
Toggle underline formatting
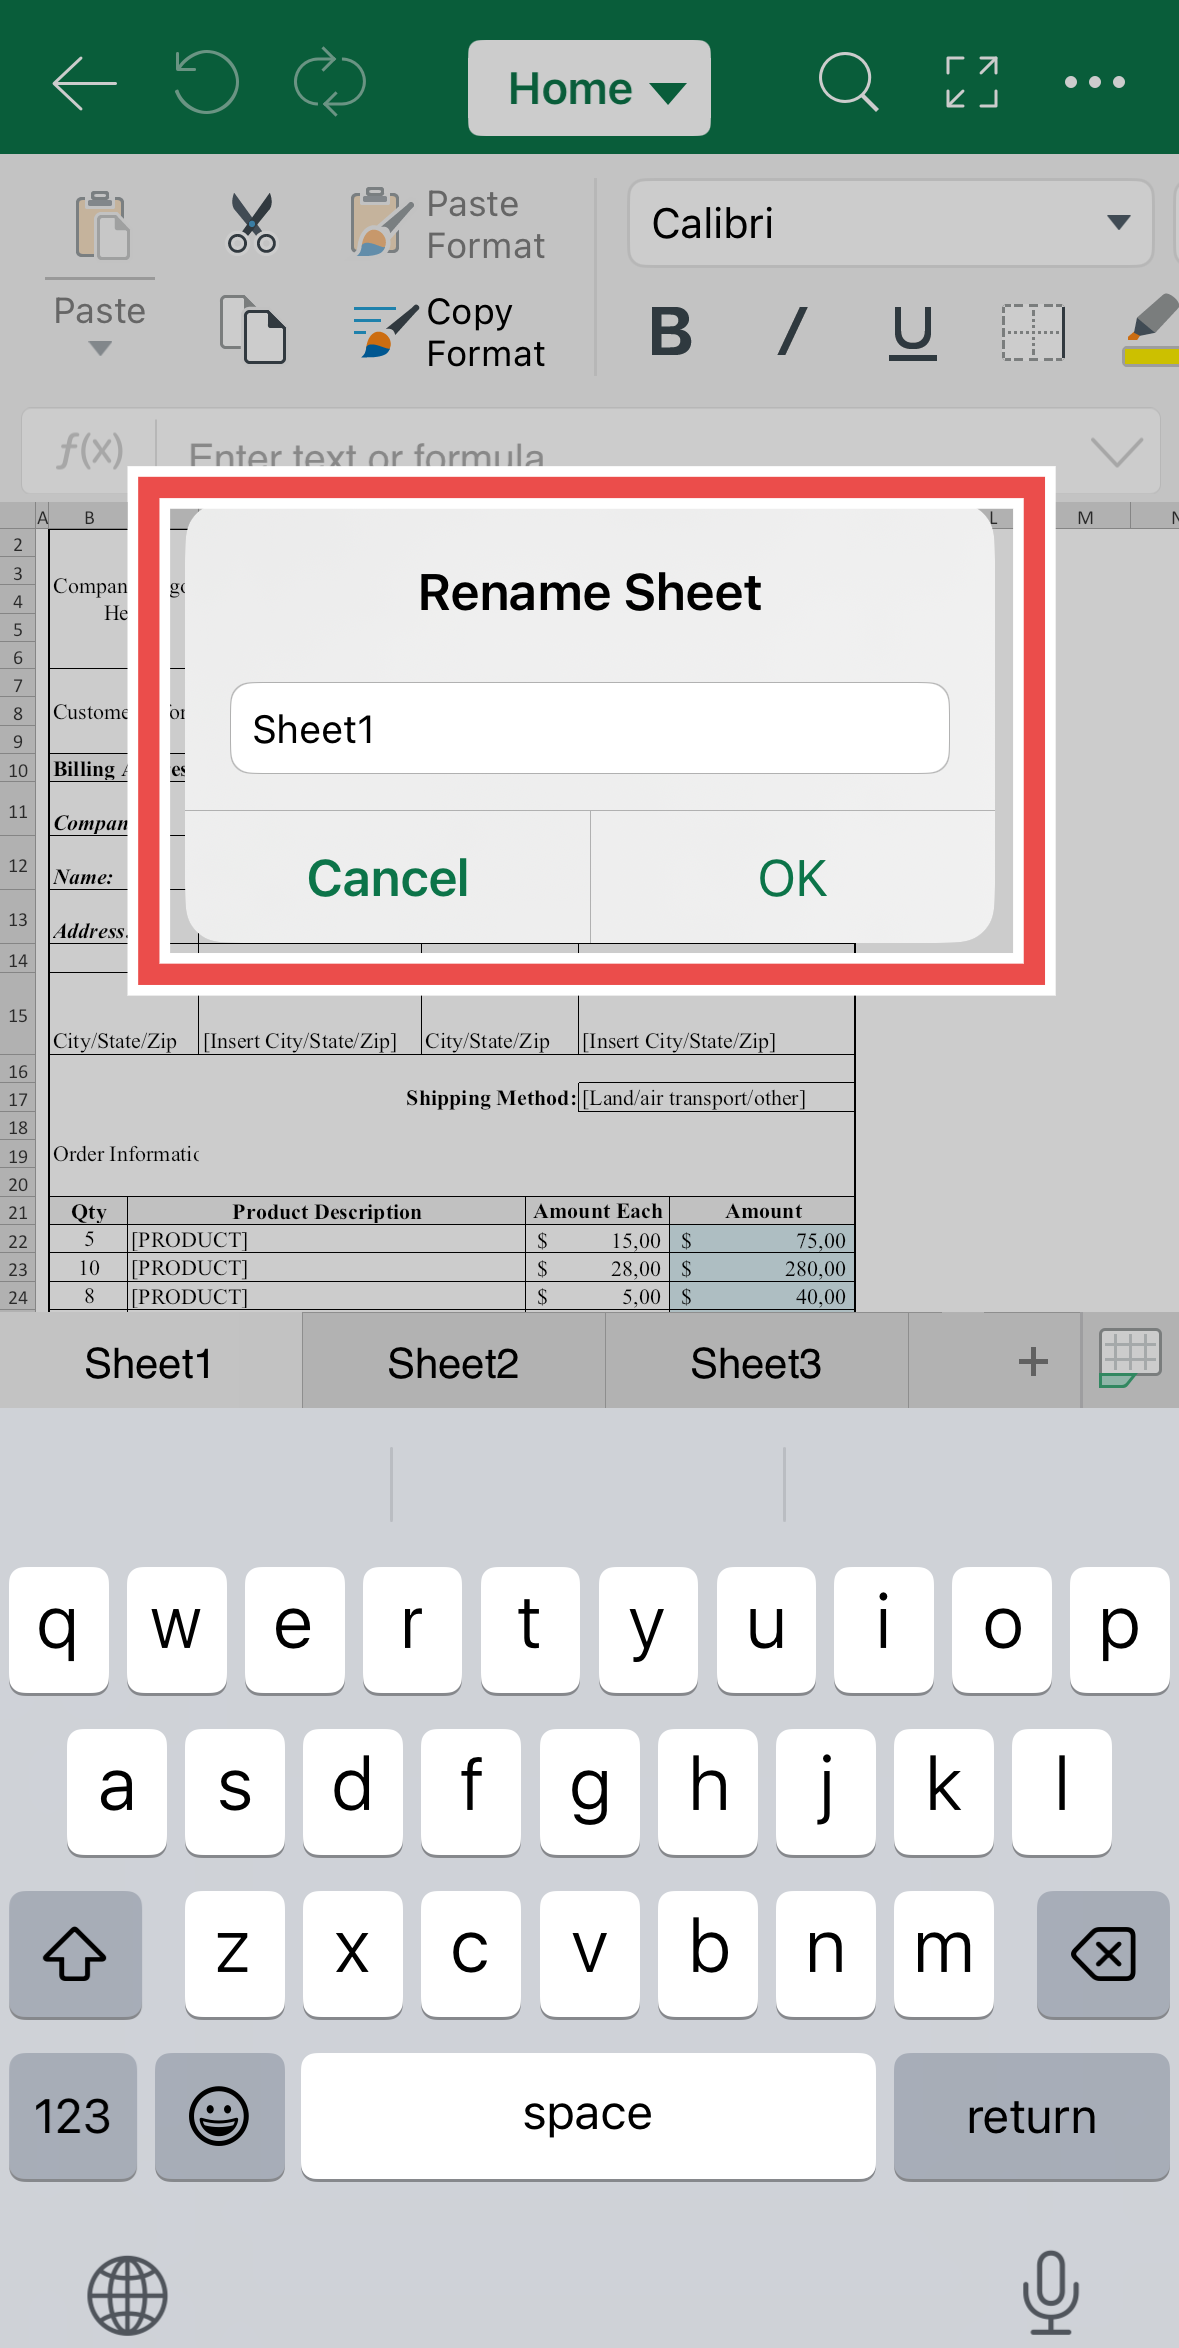[913, 333]
